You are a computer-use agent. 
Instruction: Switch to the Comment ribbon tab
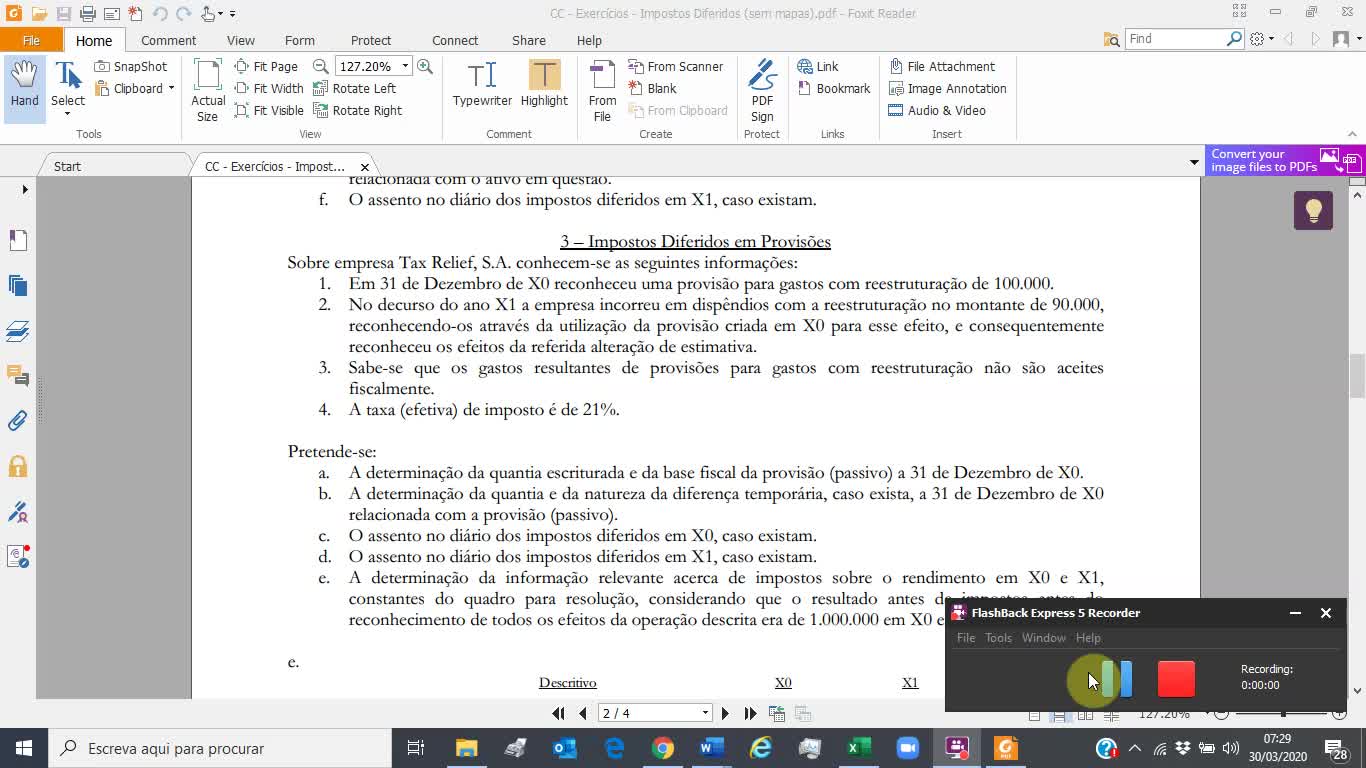(x=168, y=40)
